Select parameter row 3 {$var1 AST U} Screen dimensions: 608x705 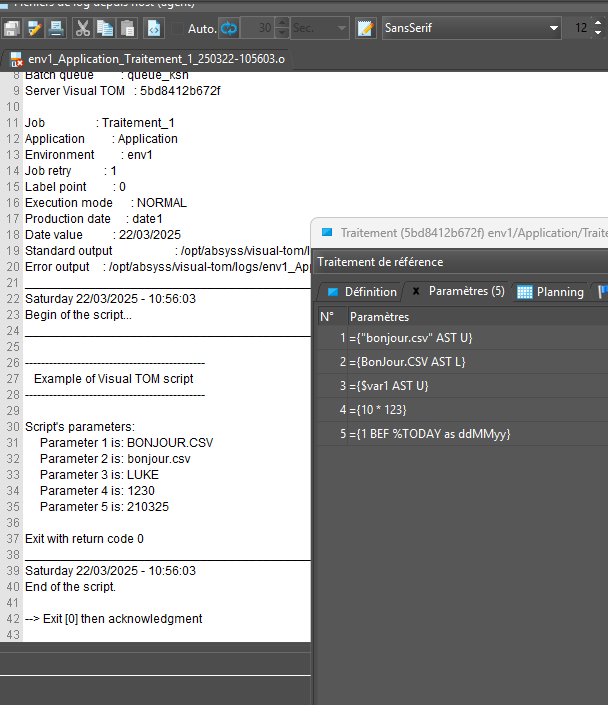(x=463, y=386)
